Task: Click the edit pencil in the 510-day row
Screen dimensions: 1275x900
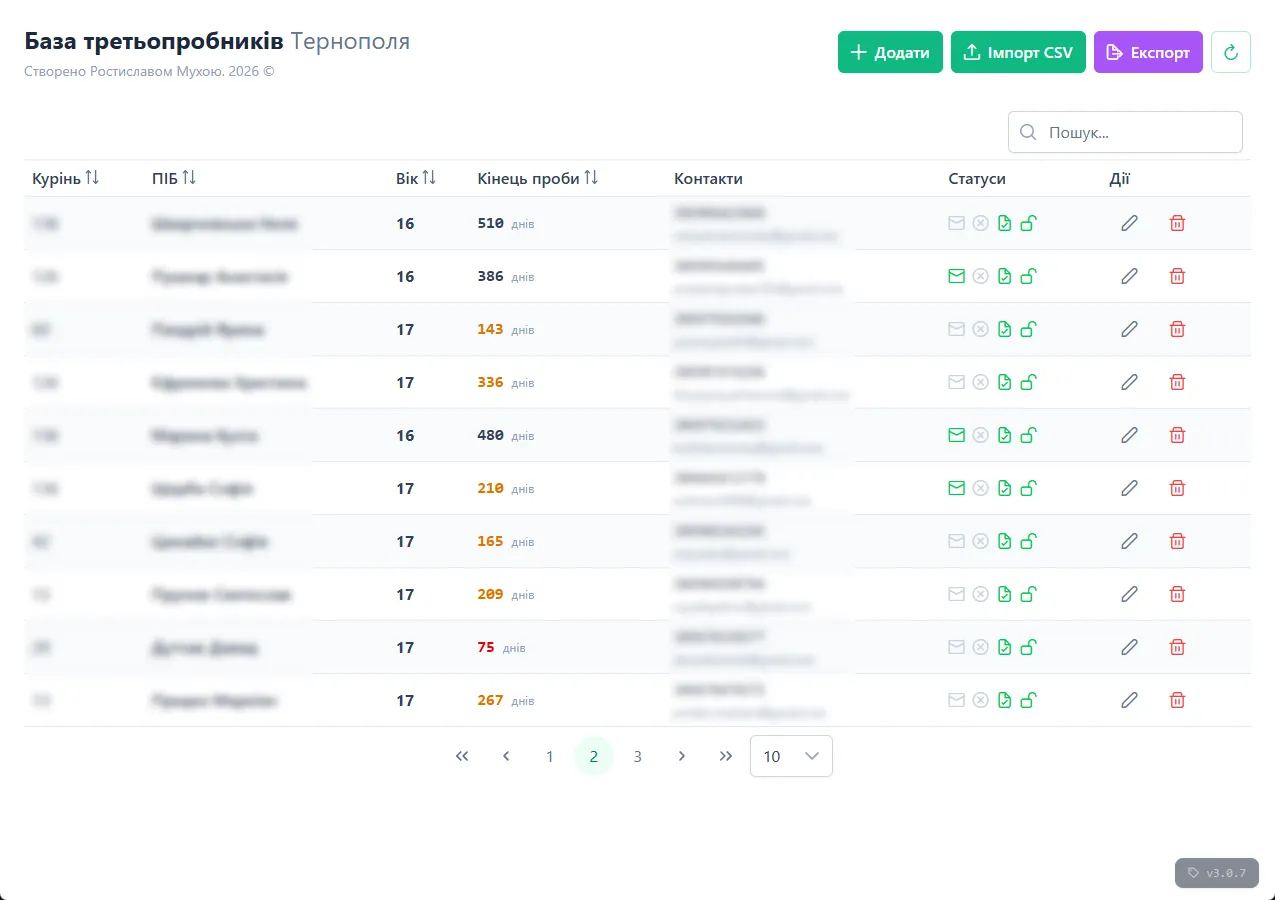Action: tap(1129, 223)
